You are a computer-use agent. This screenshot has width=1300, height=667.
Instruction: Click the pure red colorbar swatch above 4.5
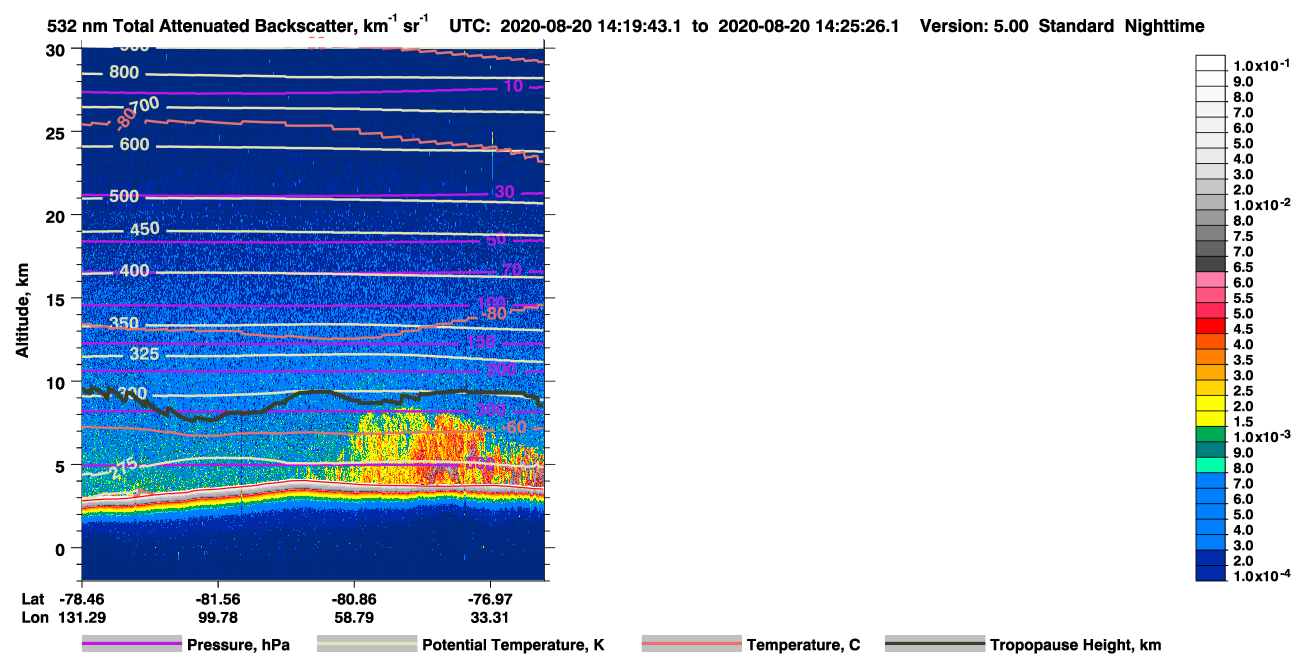coord(1211,326)
